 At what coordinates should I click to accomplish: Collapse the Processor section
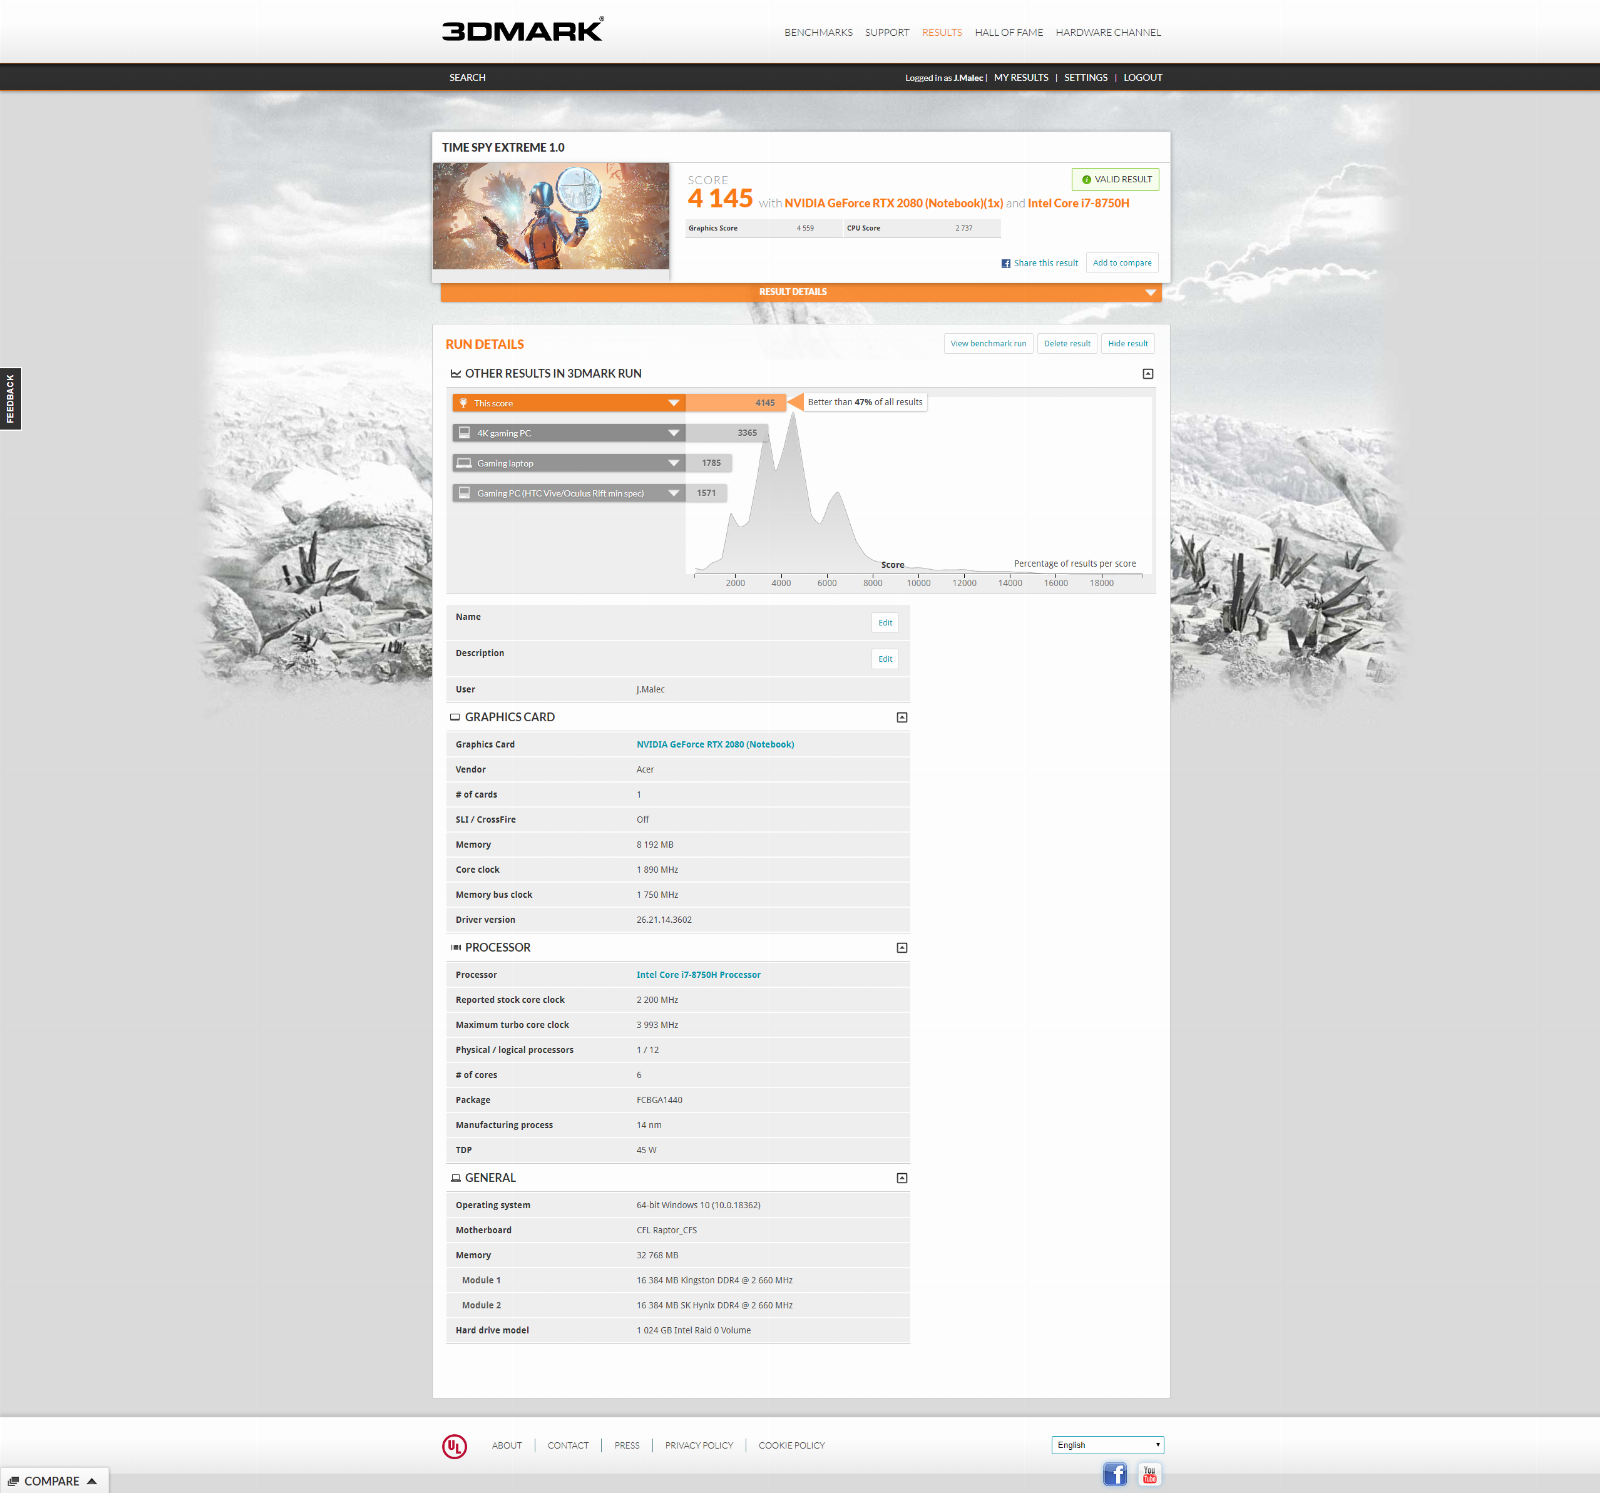tap(902, 948)
